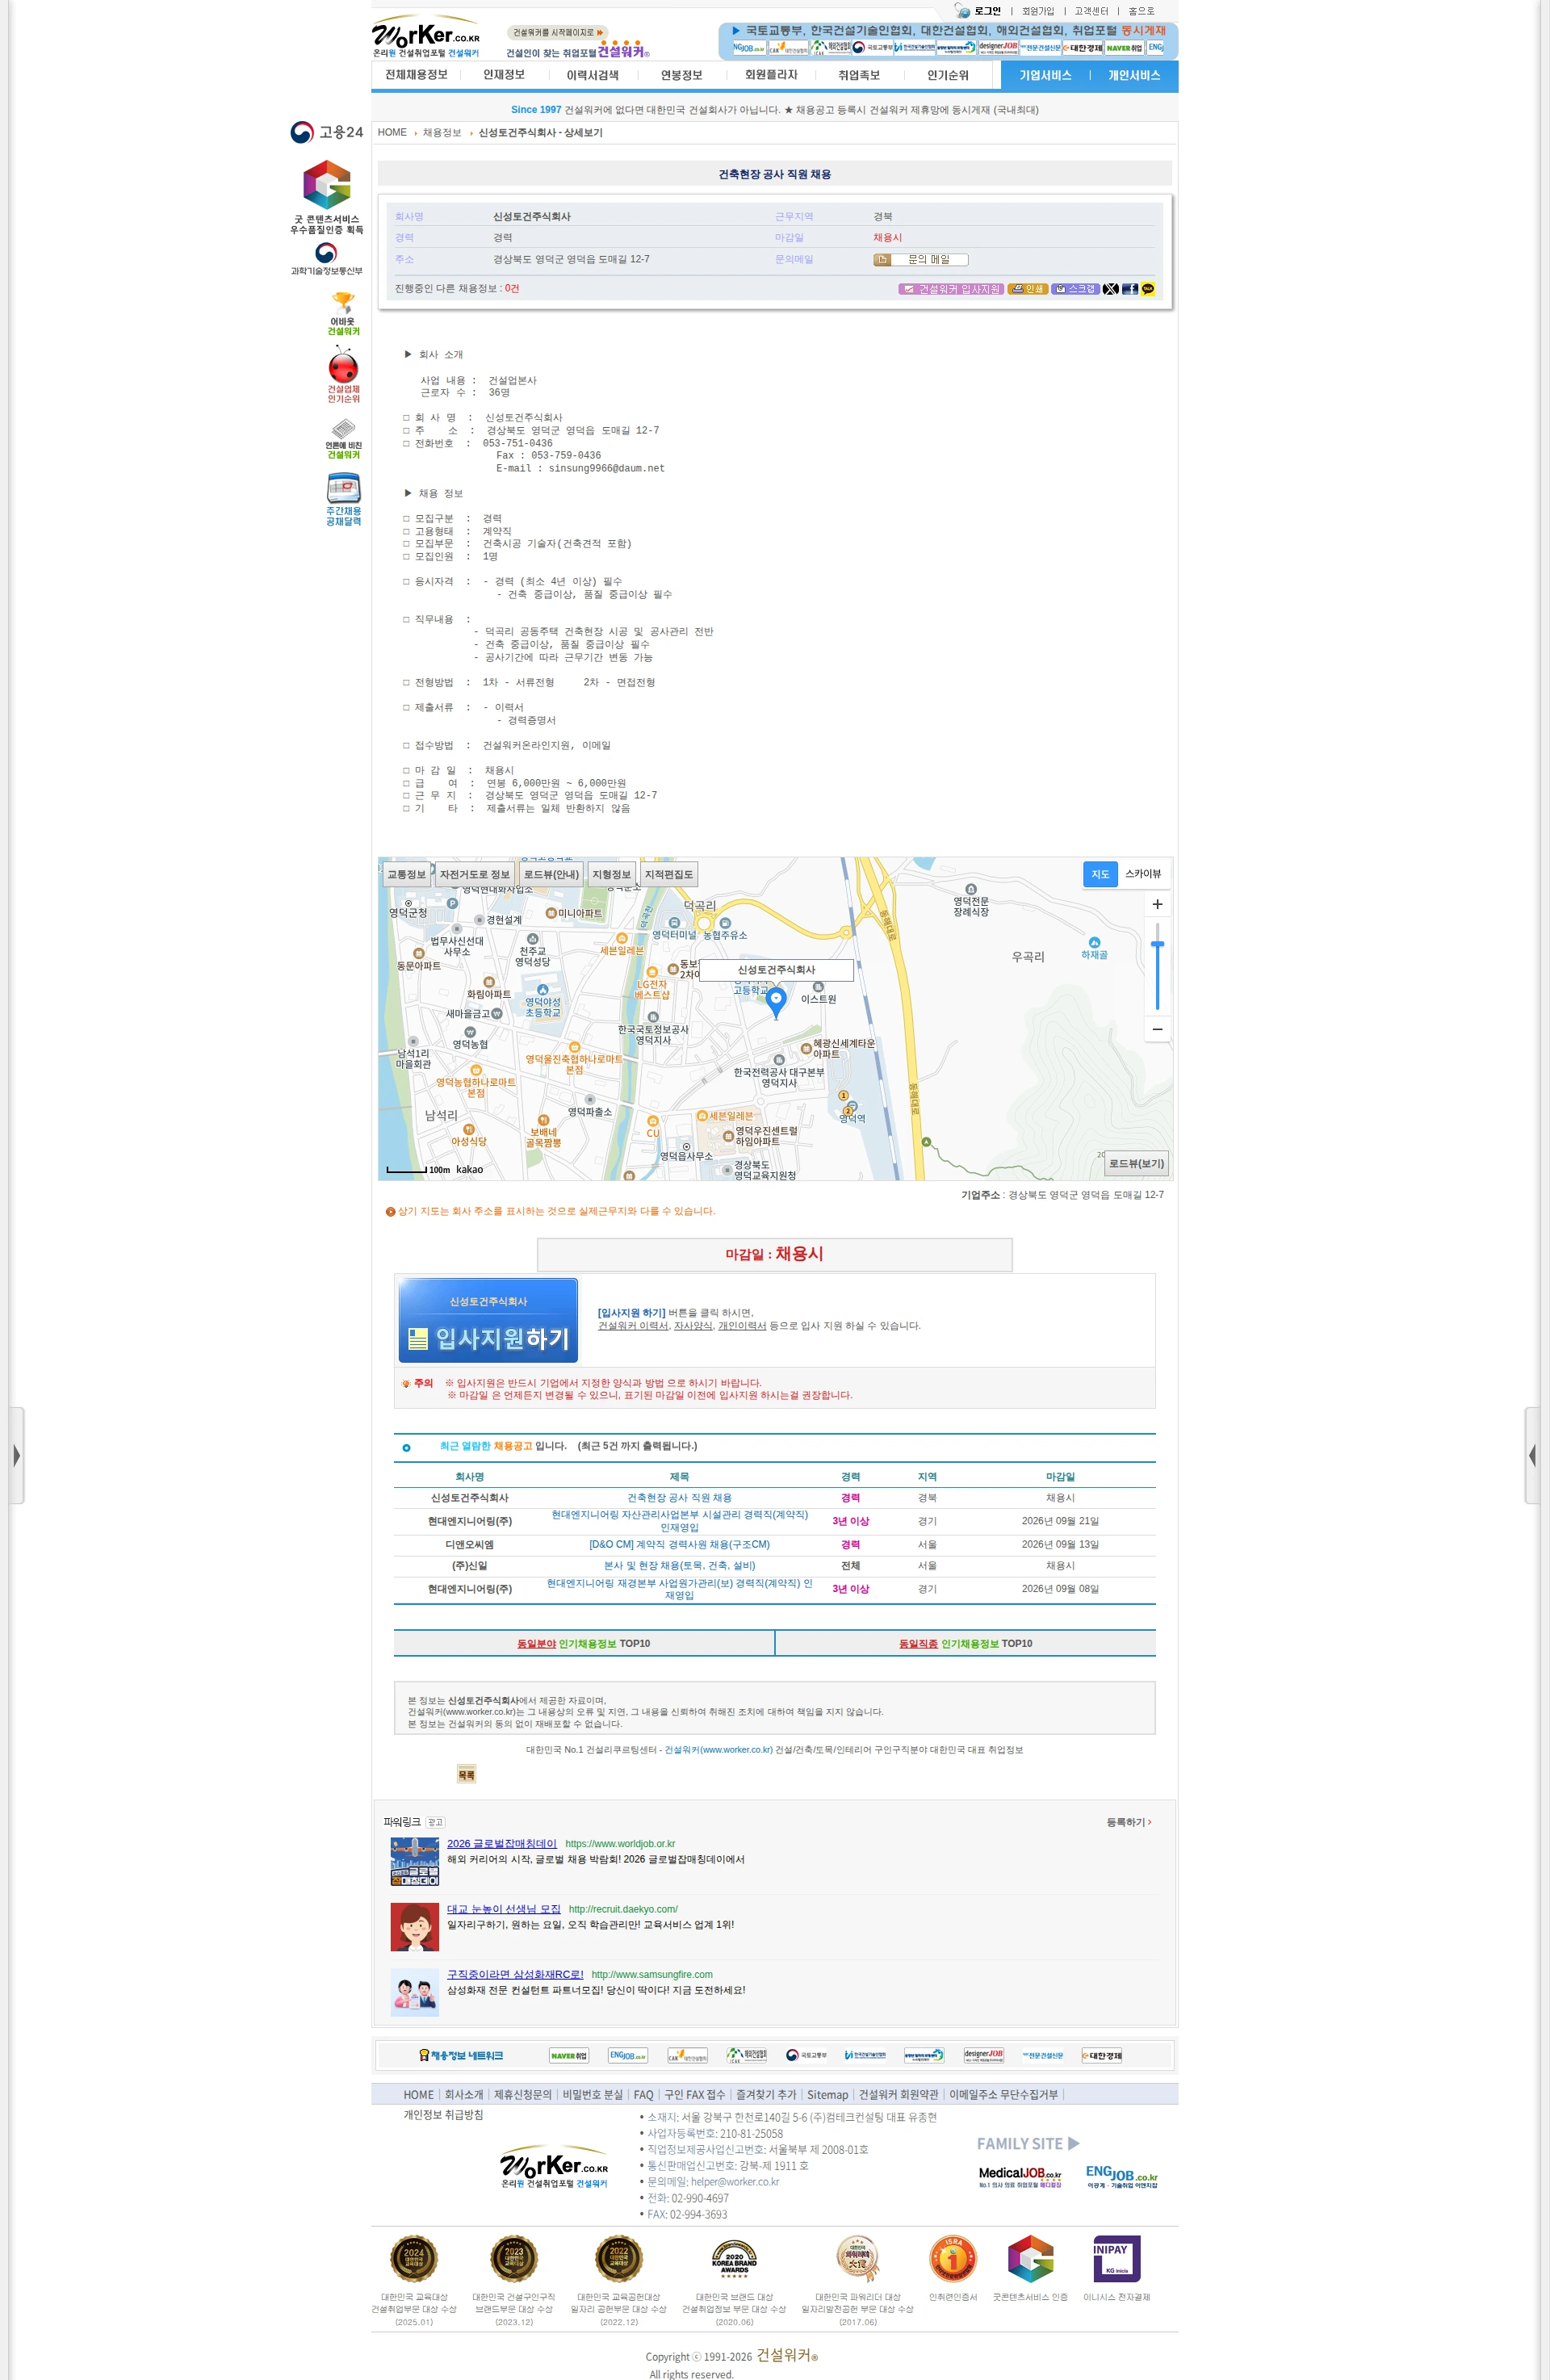Screen dimensions: 1550x2380
Task: Toggle 지적편집도 on the map
Action: [x=669, y=874]
